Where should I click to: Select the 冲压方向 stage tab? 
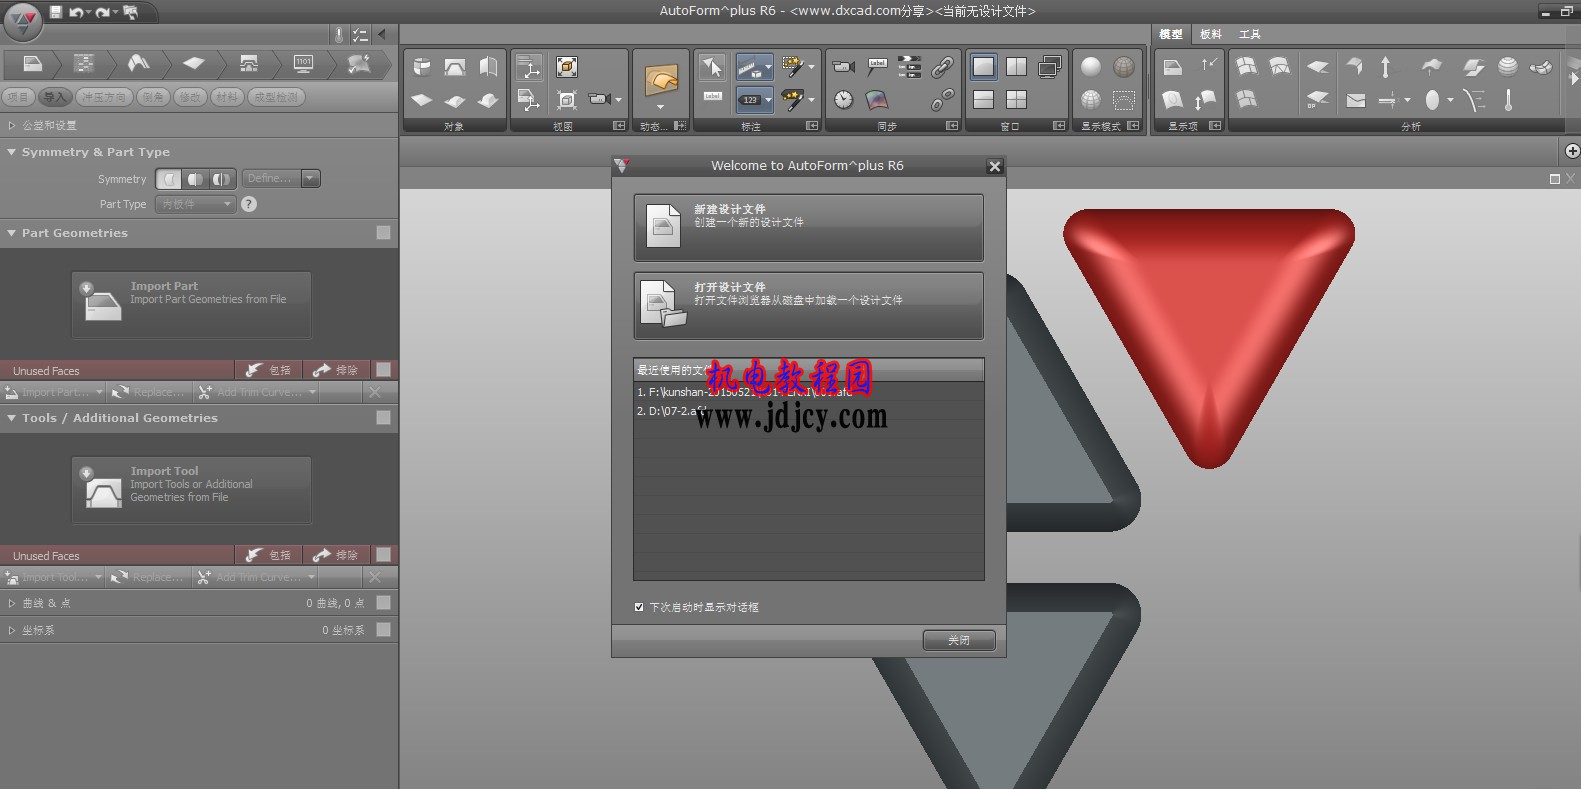point(105,97)
